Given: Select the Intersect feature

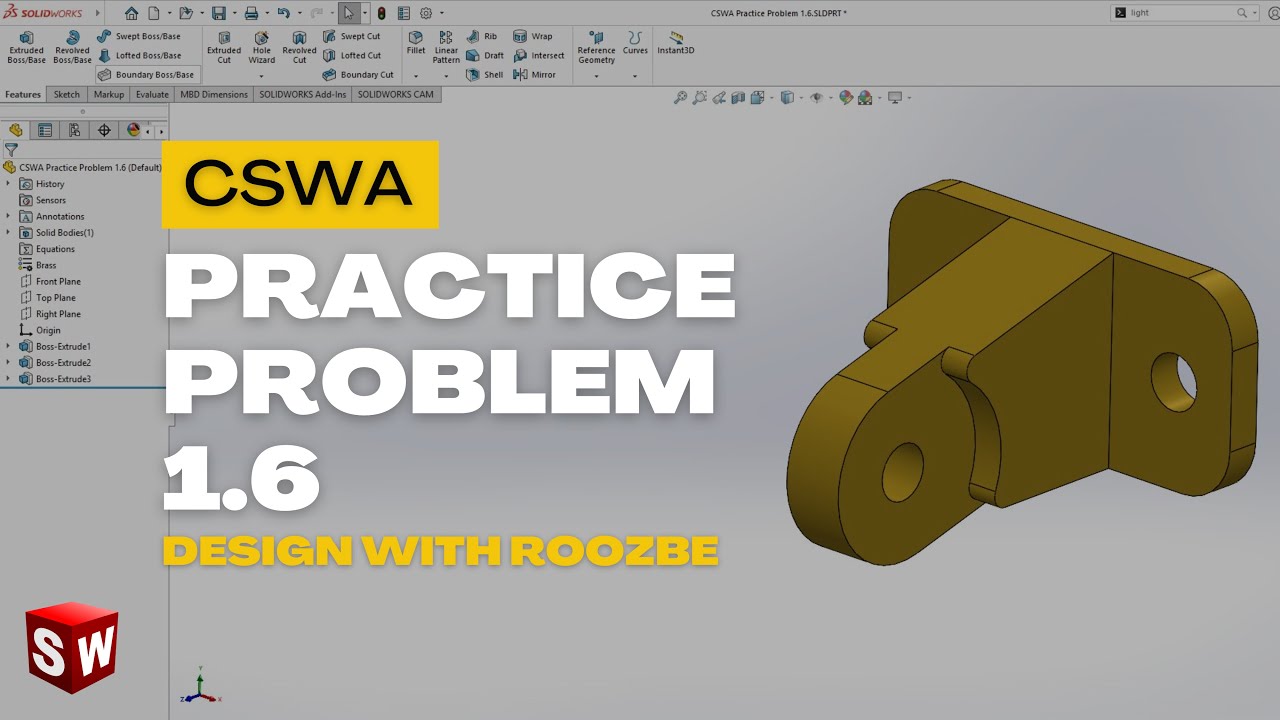Looking at the screenshot, I should (539, 55).
